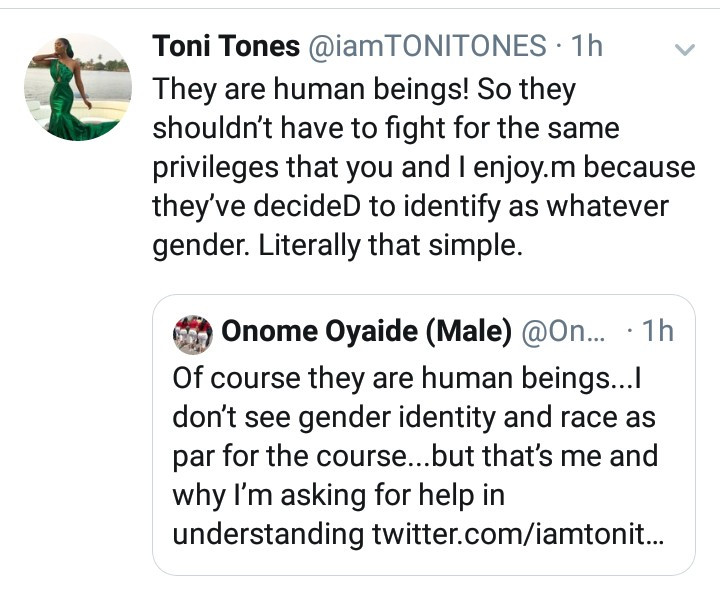This screenshot has height=590, width=720.
Task: Click the Onome Oyaide (Male) name
Action: point(366,334)
